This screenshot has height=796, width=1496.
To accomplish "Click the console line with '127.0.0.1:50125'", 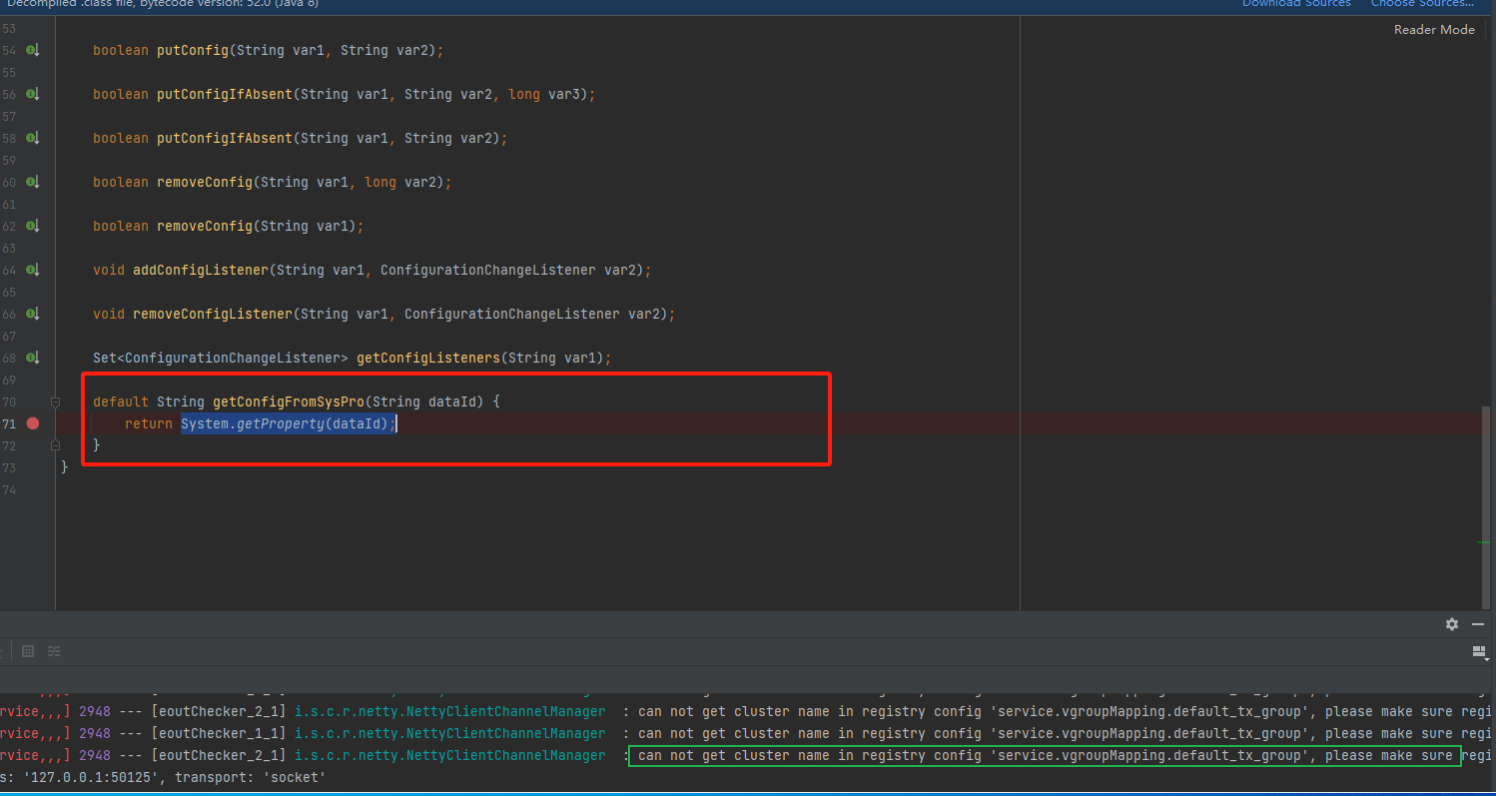I will (163, 777).
